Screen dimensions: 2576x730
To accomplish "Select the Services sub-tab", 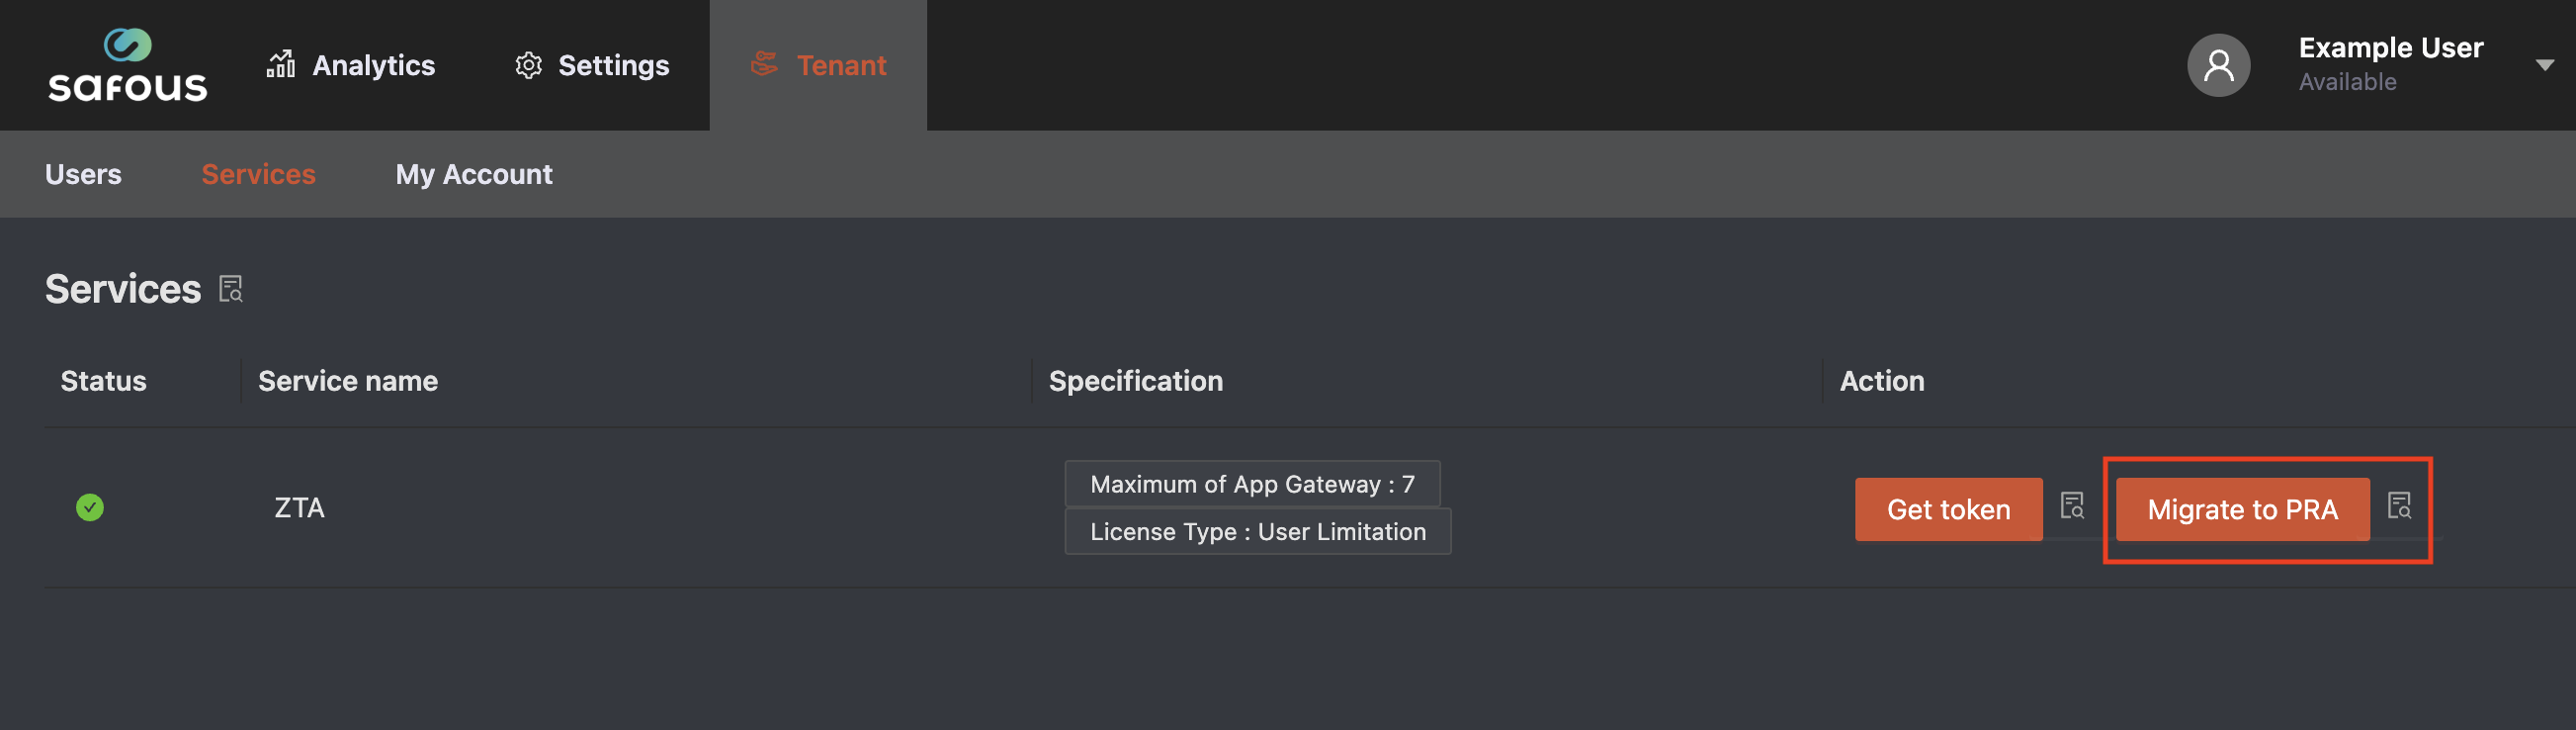I will (x=258, y=174).
